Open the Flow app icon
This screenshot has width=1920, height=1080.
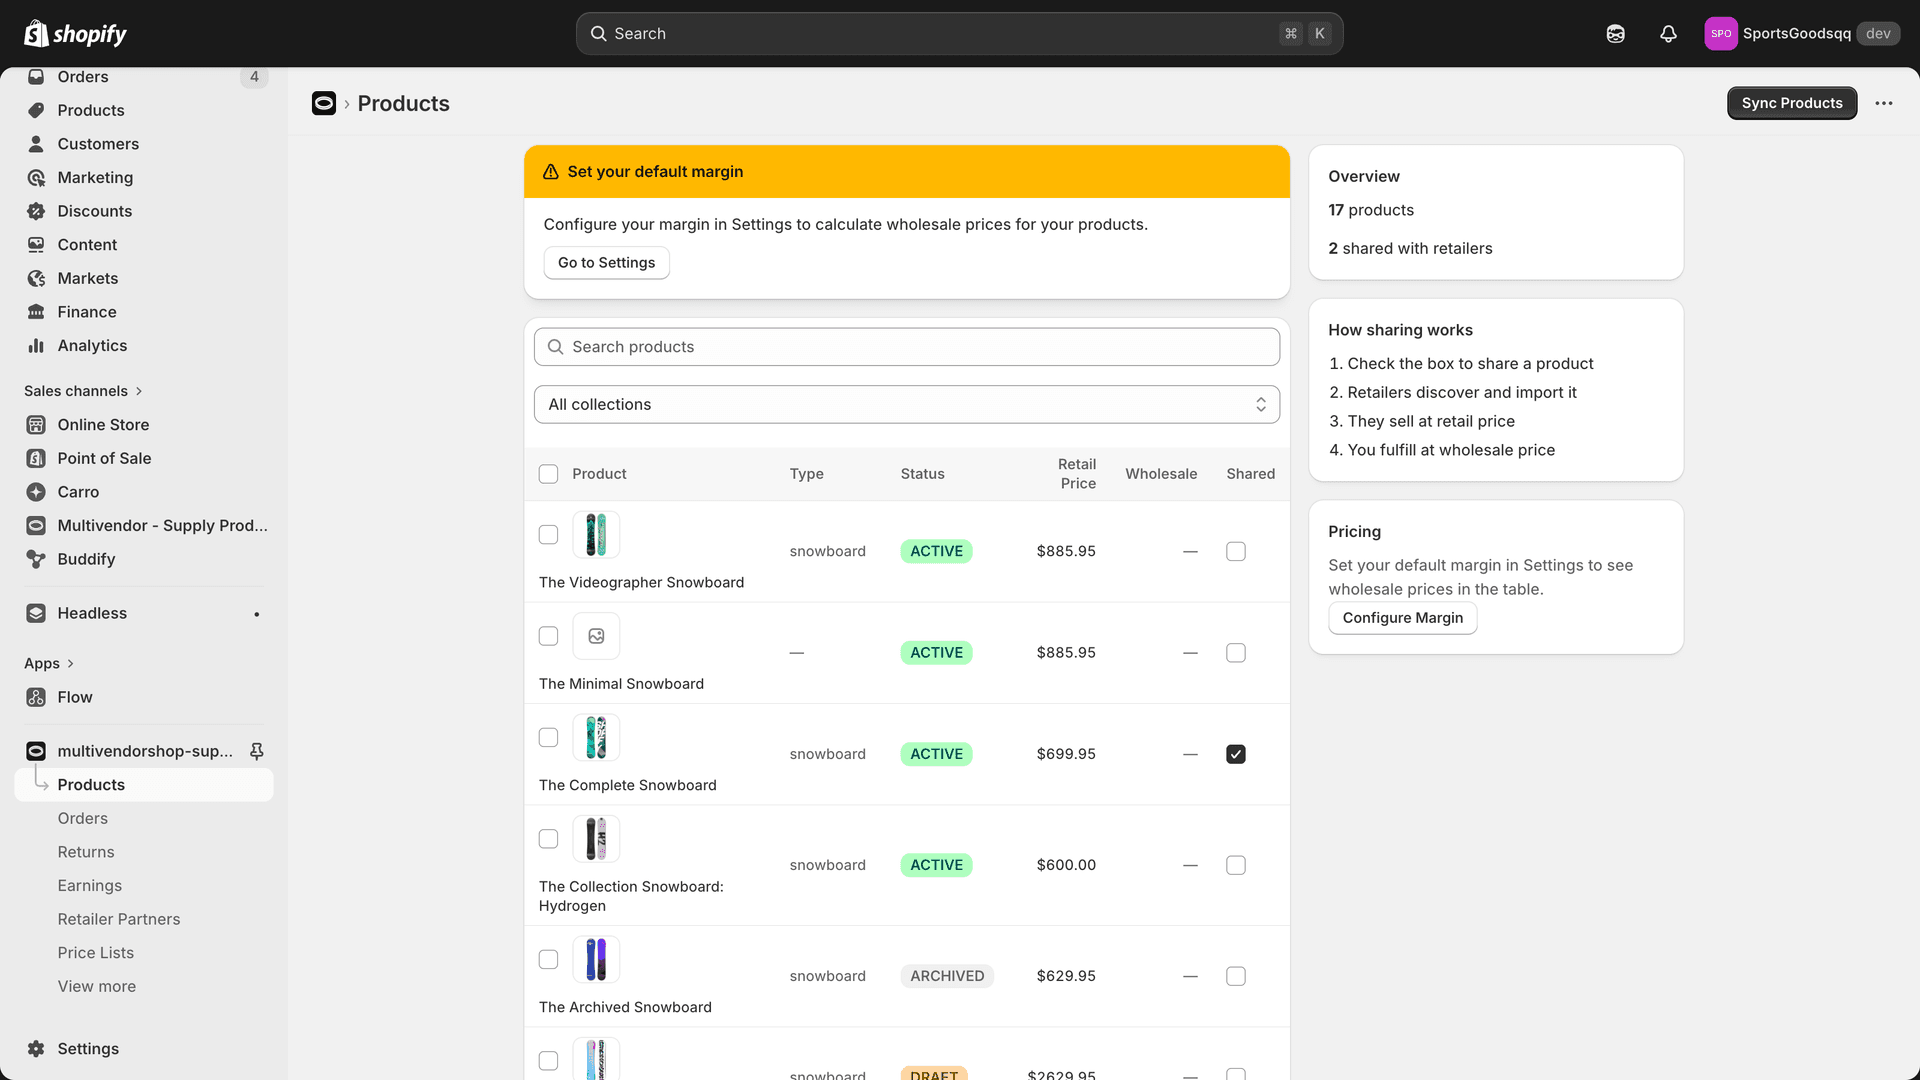click(36, 697)
